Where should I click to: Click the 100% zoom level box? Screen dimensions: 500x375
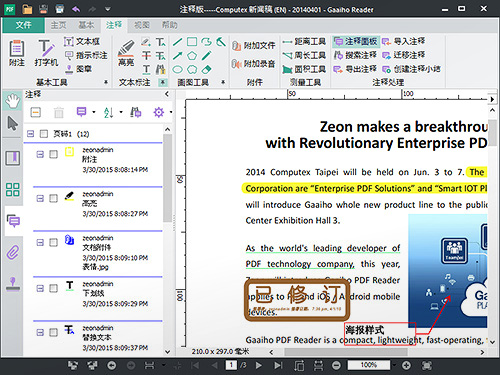369,365
